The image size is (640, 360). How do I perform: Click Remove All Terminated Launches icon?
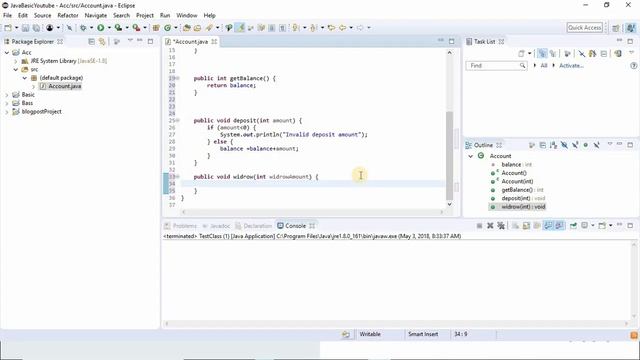[501, 226]
